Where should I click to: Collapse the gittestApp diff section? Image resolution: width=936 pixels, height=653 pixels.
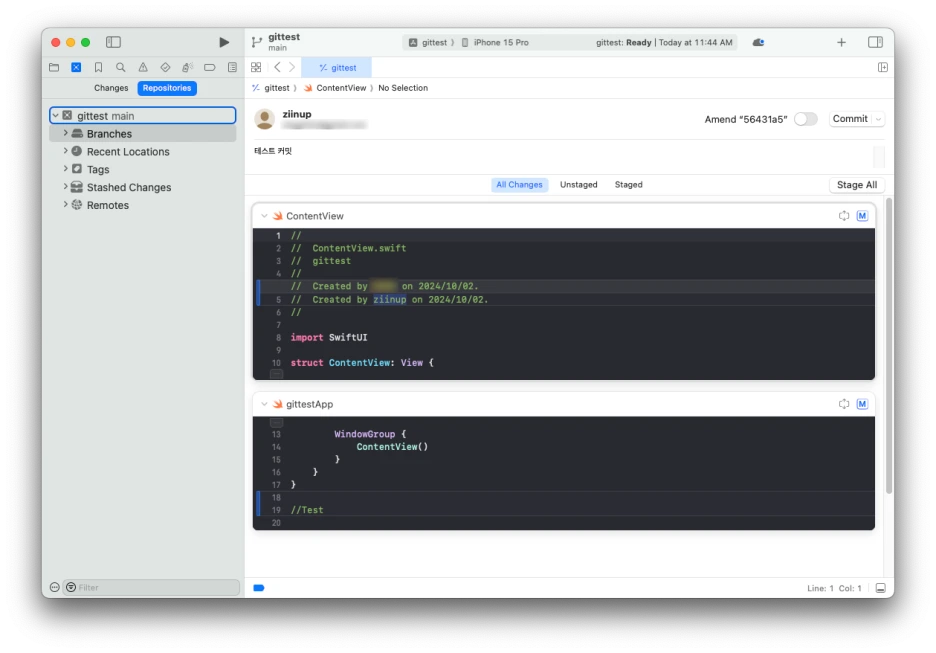point(264,404)
